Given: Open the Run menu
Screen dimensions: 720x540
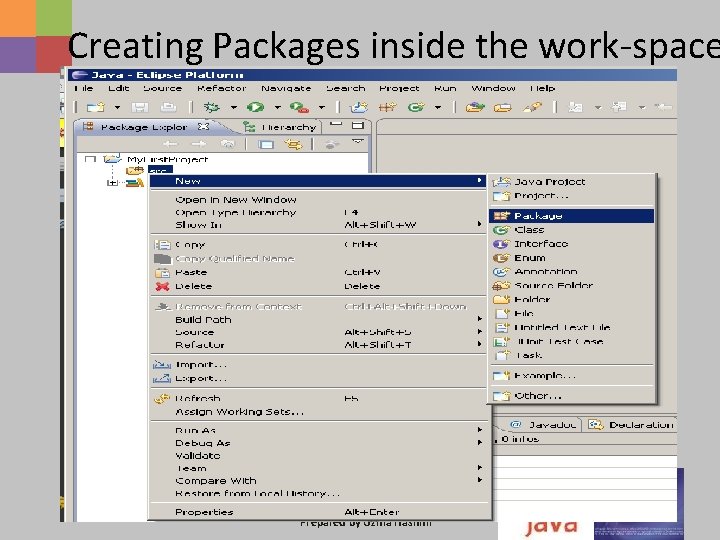Looking at the screenshot, I should tap(445, 88).
